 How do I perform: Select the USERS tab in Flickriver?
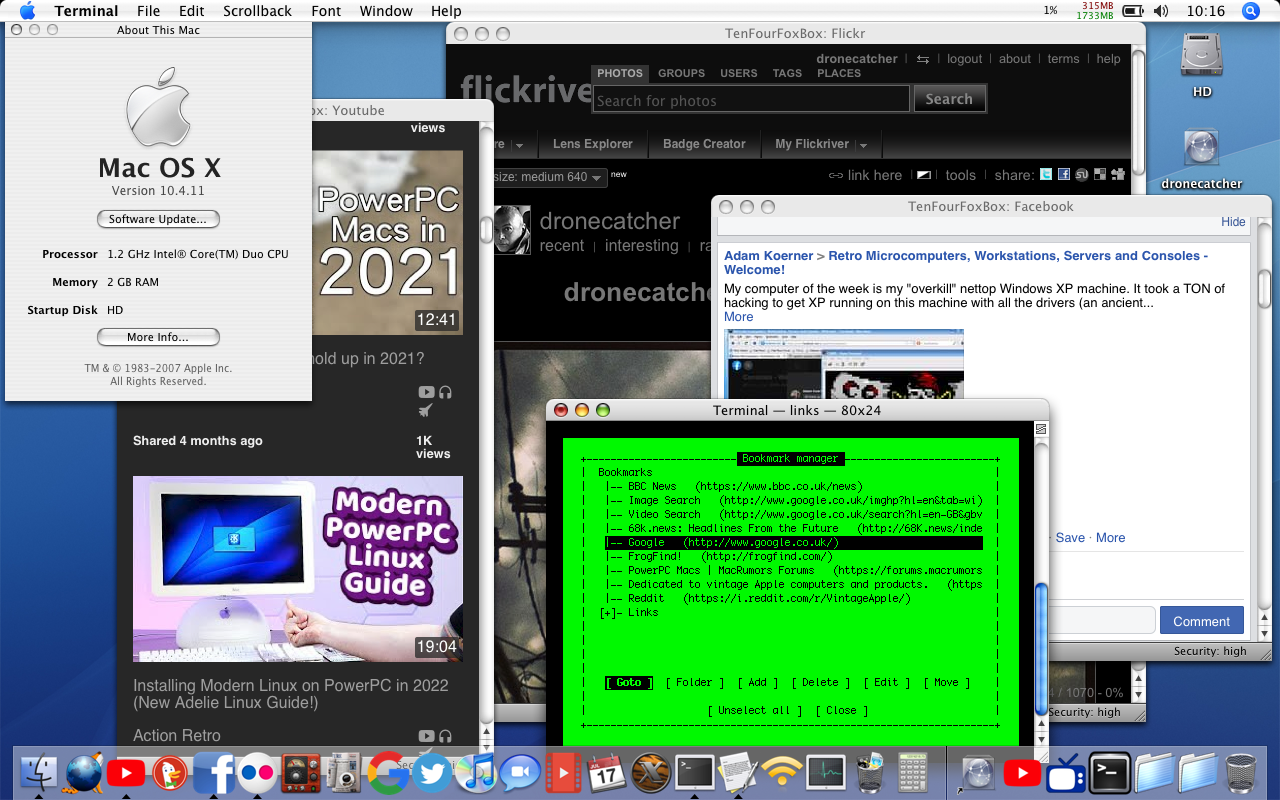739,73
